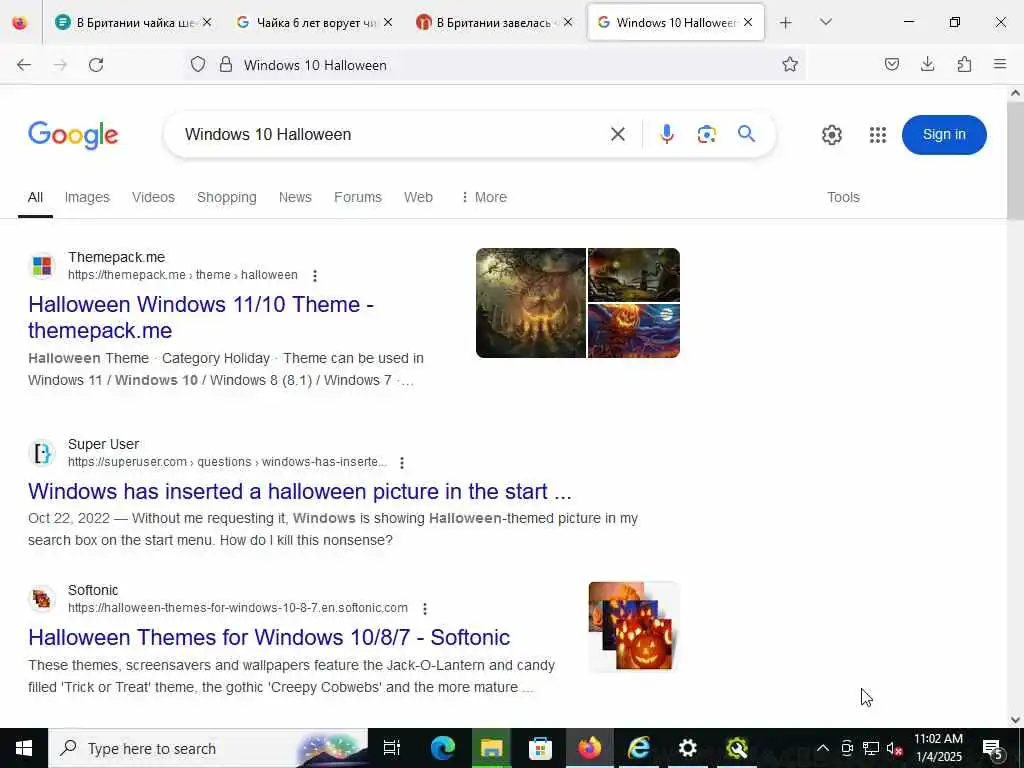Click the Super User site name
This screenshot has height=768, width=1024.
click(103, 444)
